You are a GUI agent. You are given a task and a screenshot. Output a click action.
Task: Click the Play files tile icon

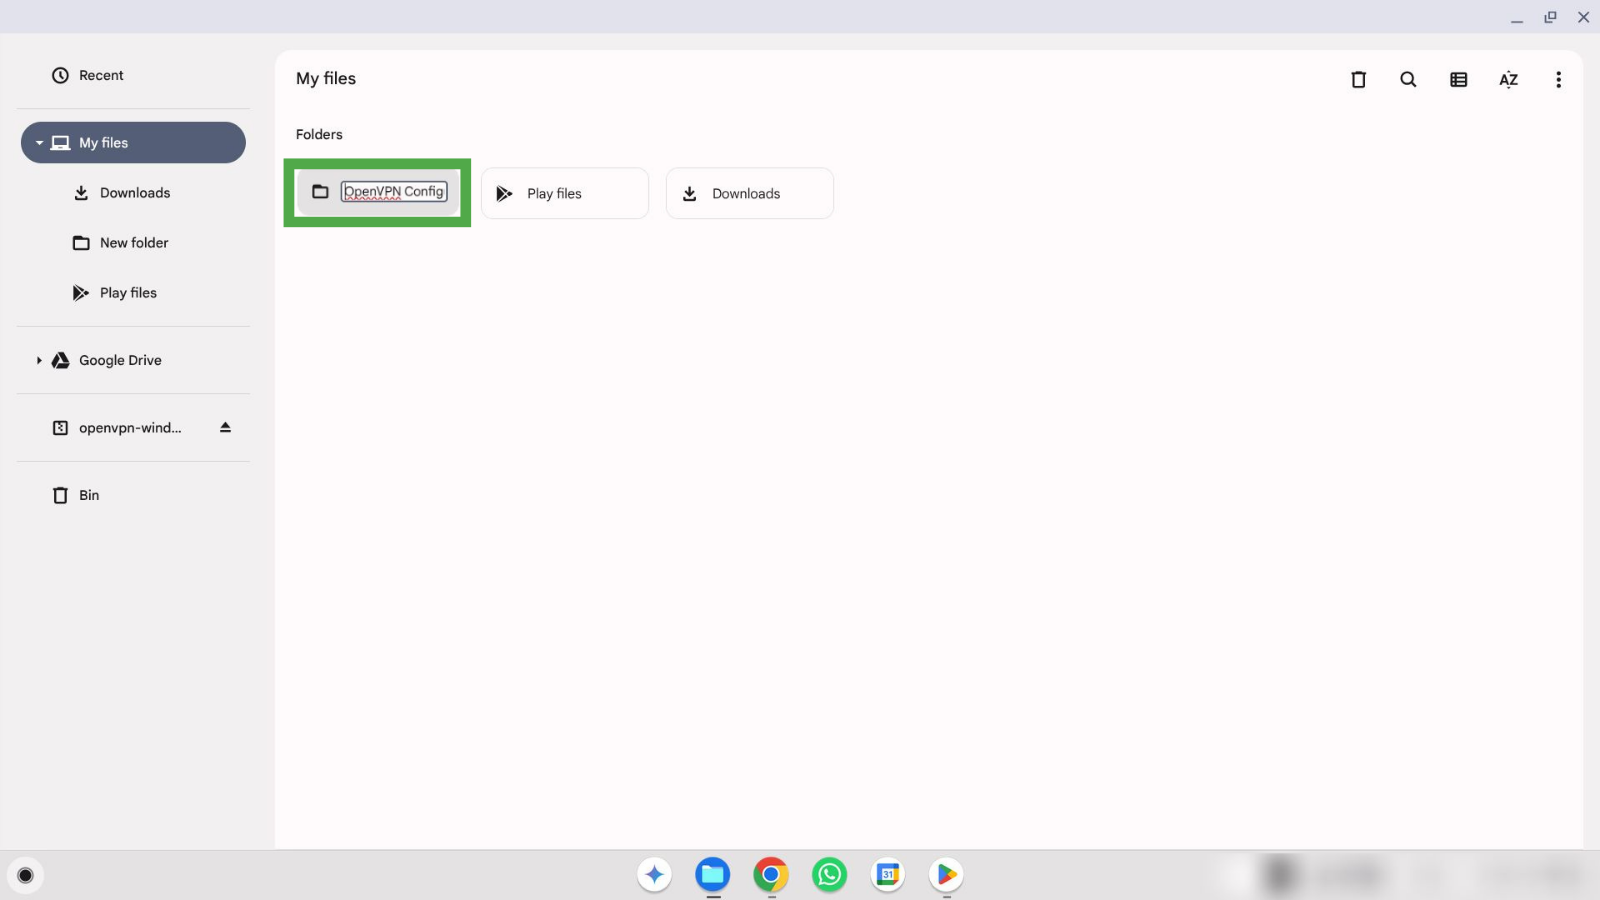(504, 194)
